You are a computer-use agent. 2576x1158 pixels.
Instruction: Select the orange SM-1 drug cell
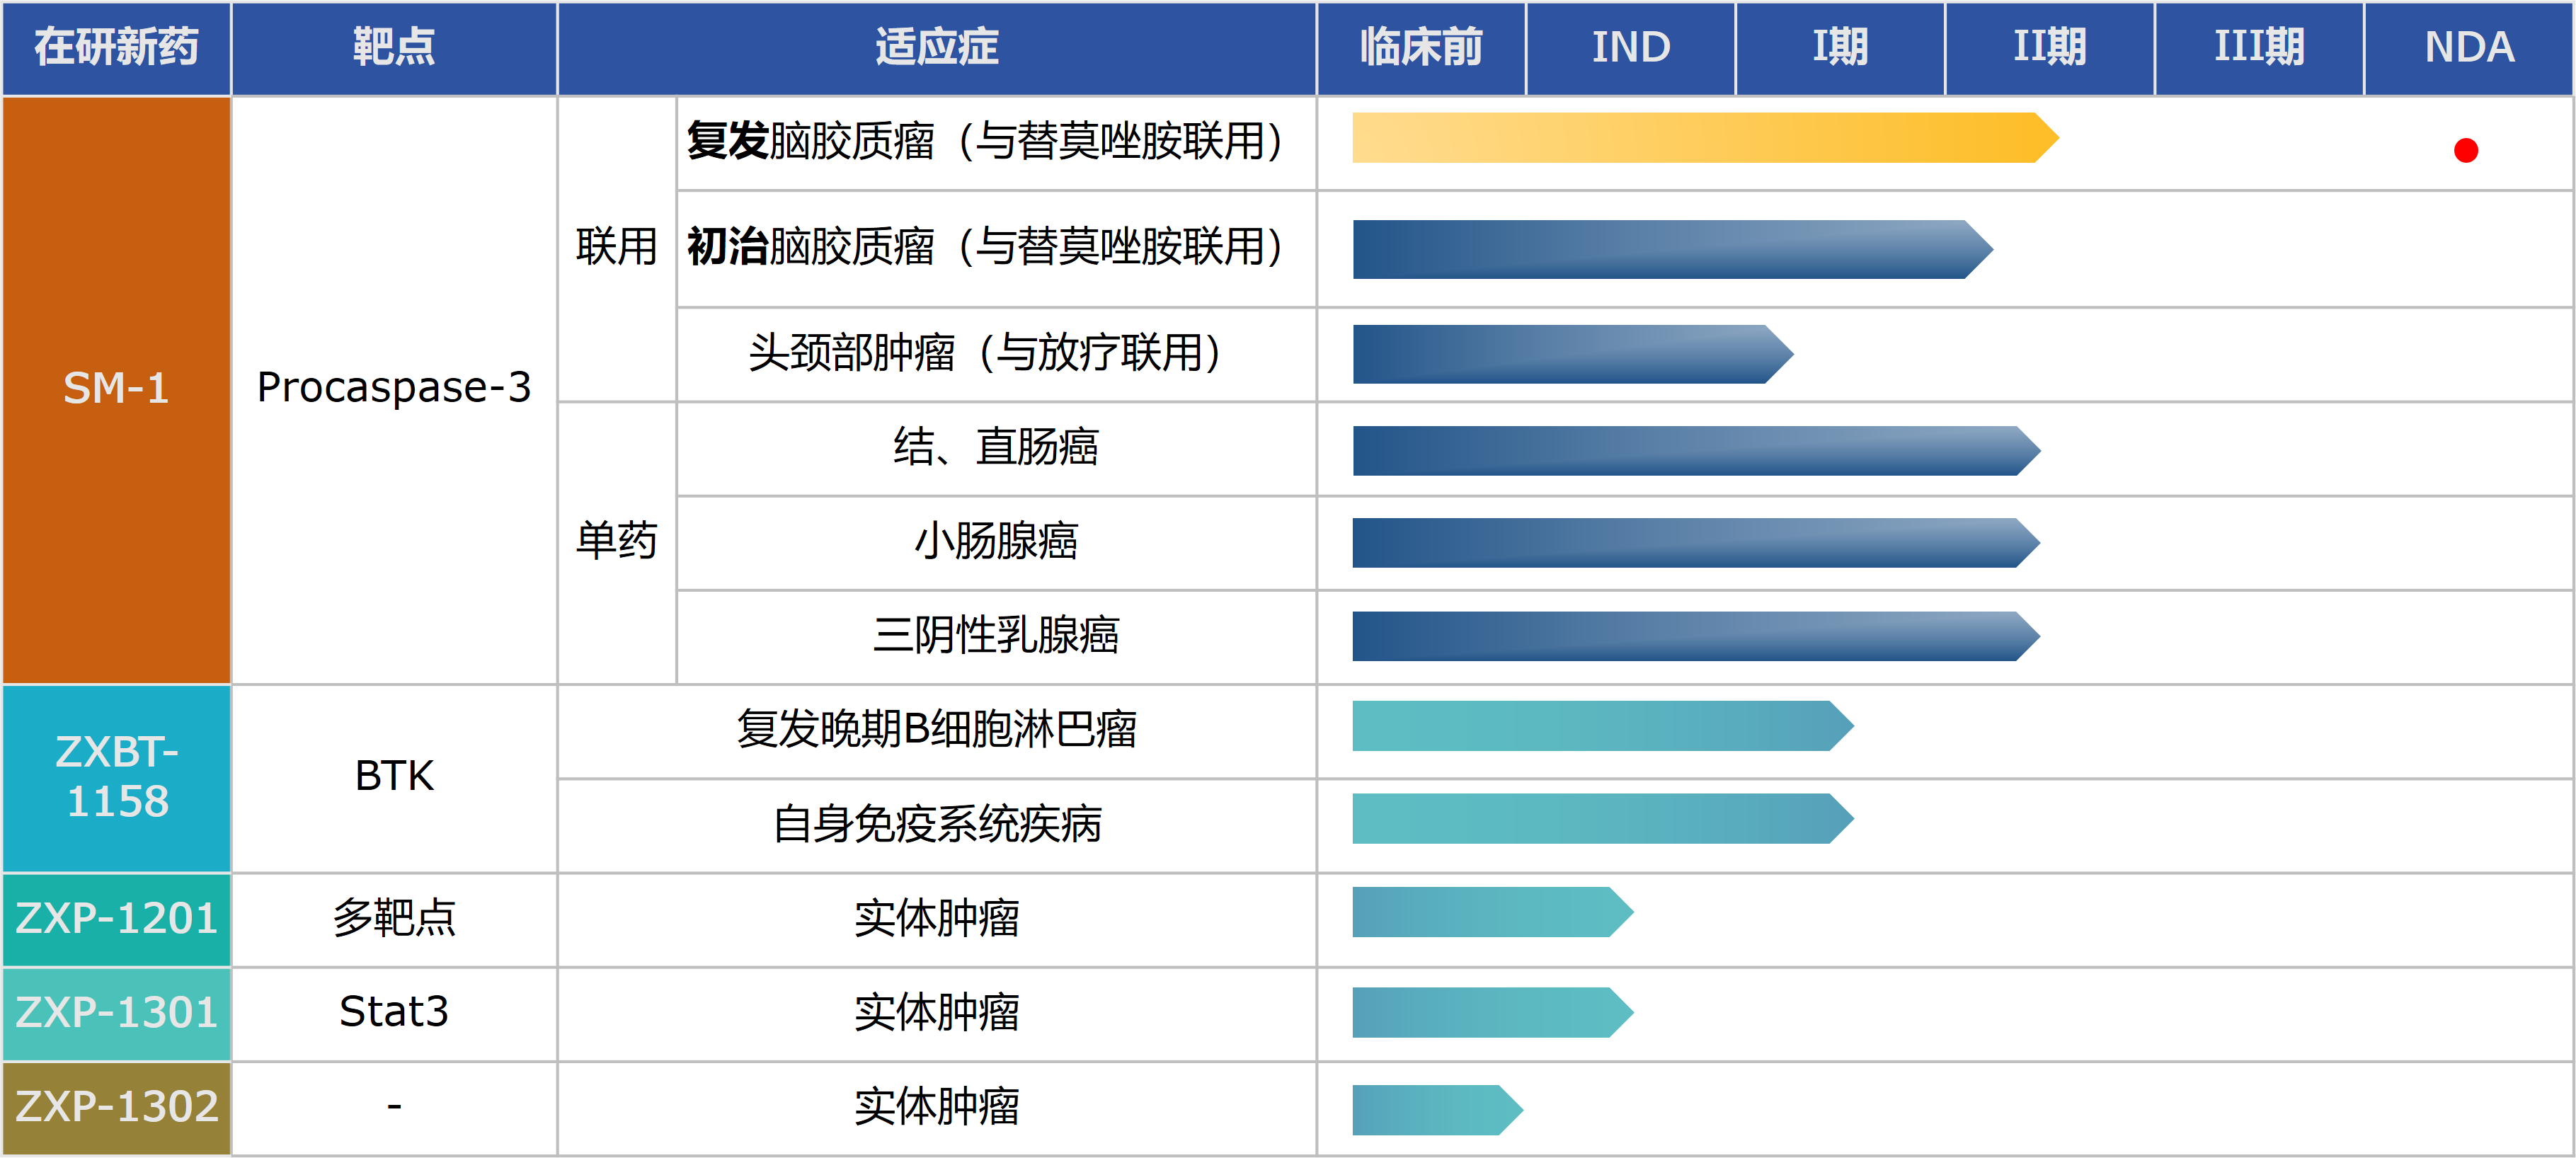pos(116,389)
